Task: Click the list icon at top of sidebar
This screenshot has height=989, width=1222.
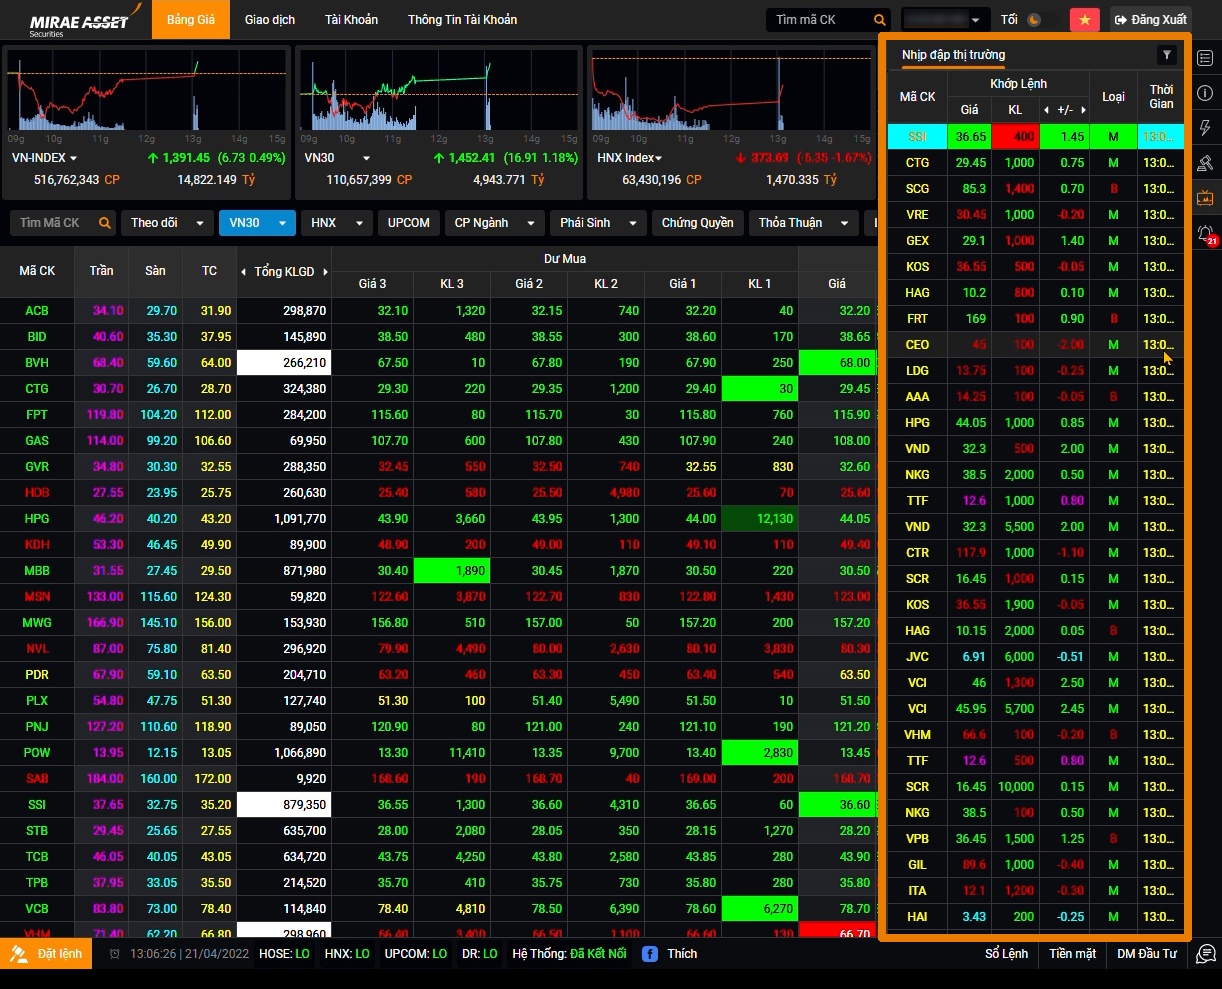Action: tap(1204, 59)
